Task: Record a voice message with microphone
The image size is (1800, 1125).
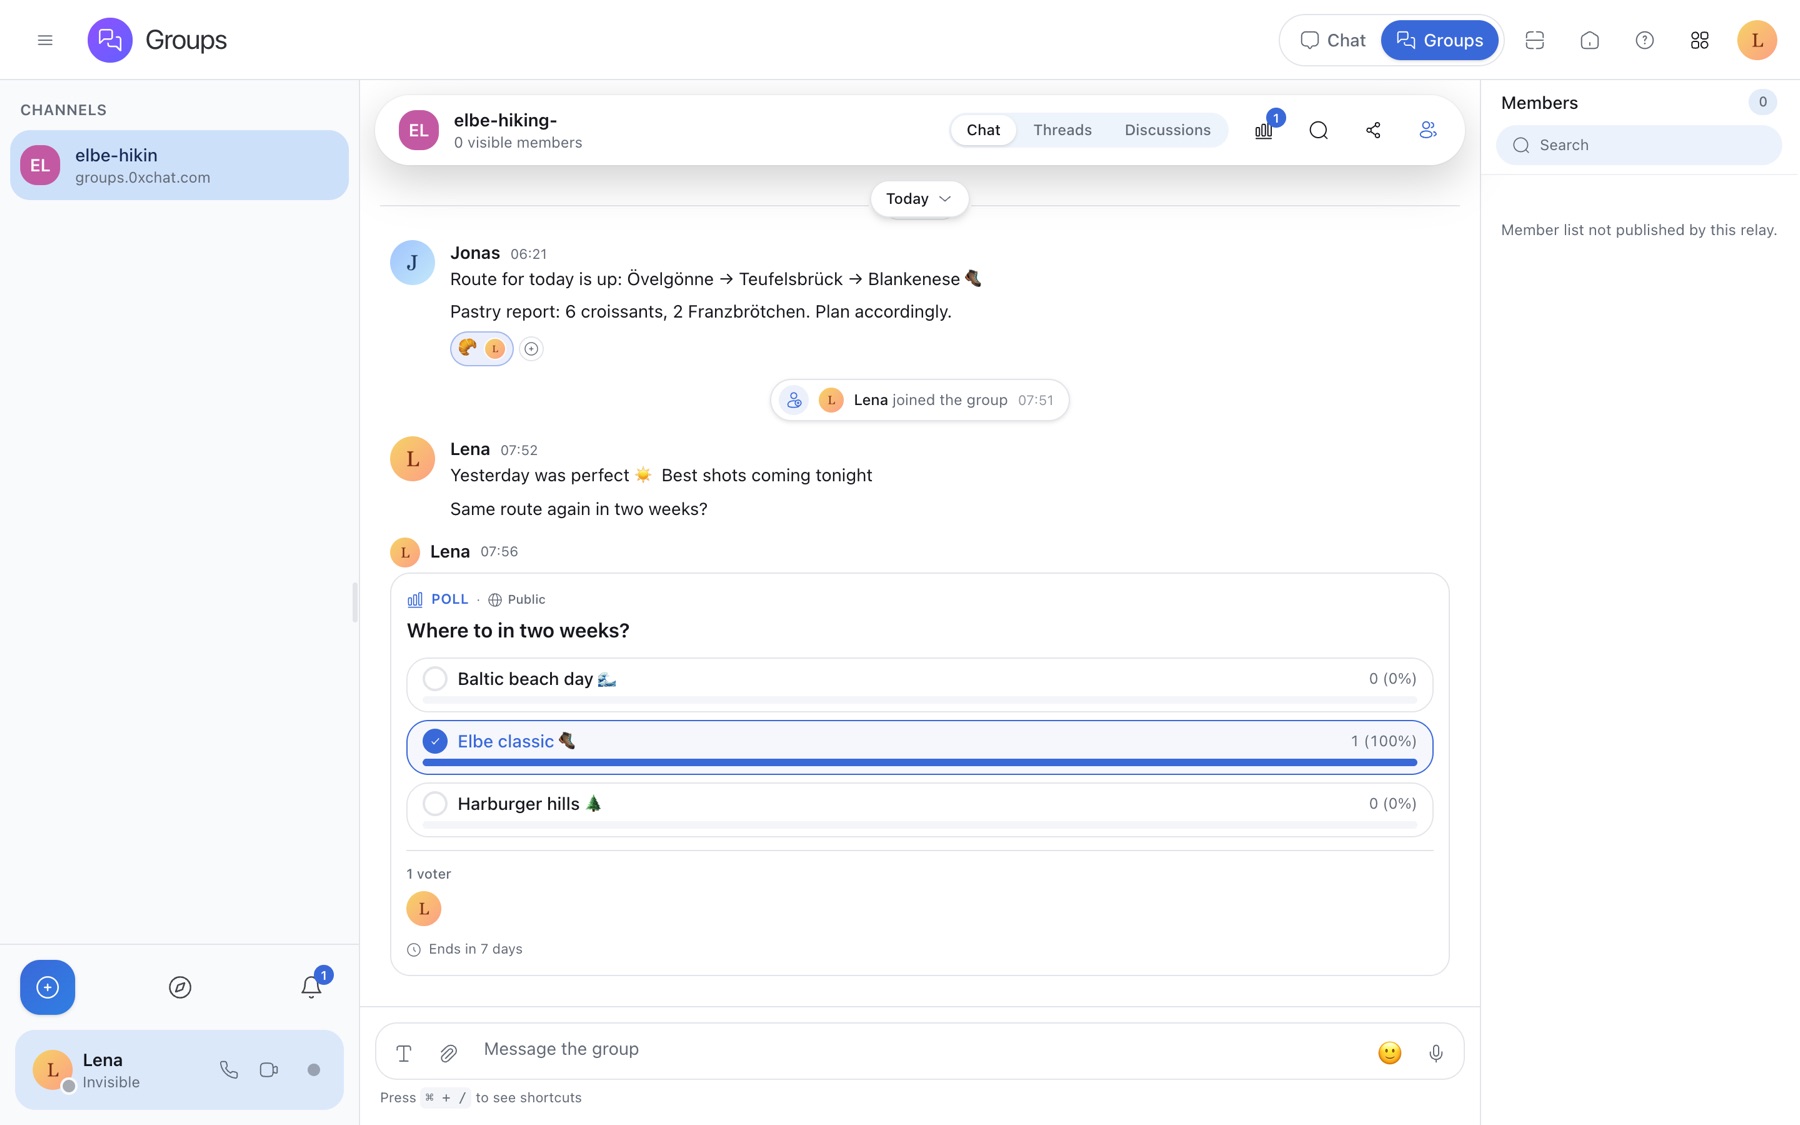Action: [x=1436, y=1053]
